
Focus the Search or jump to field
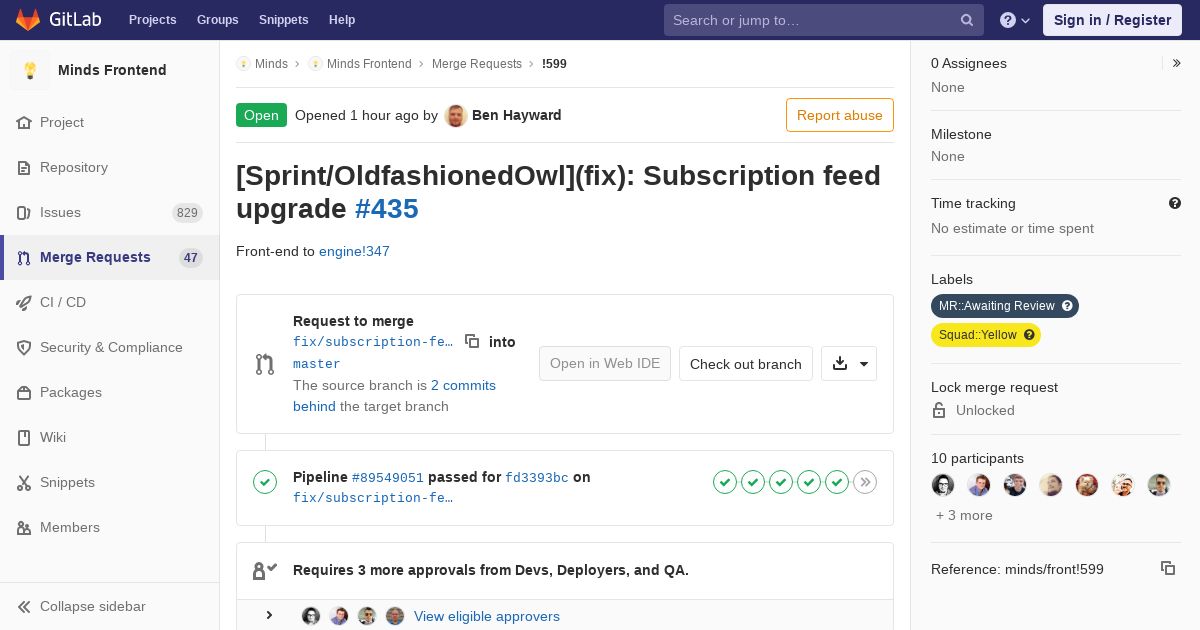tap(824, 20)
